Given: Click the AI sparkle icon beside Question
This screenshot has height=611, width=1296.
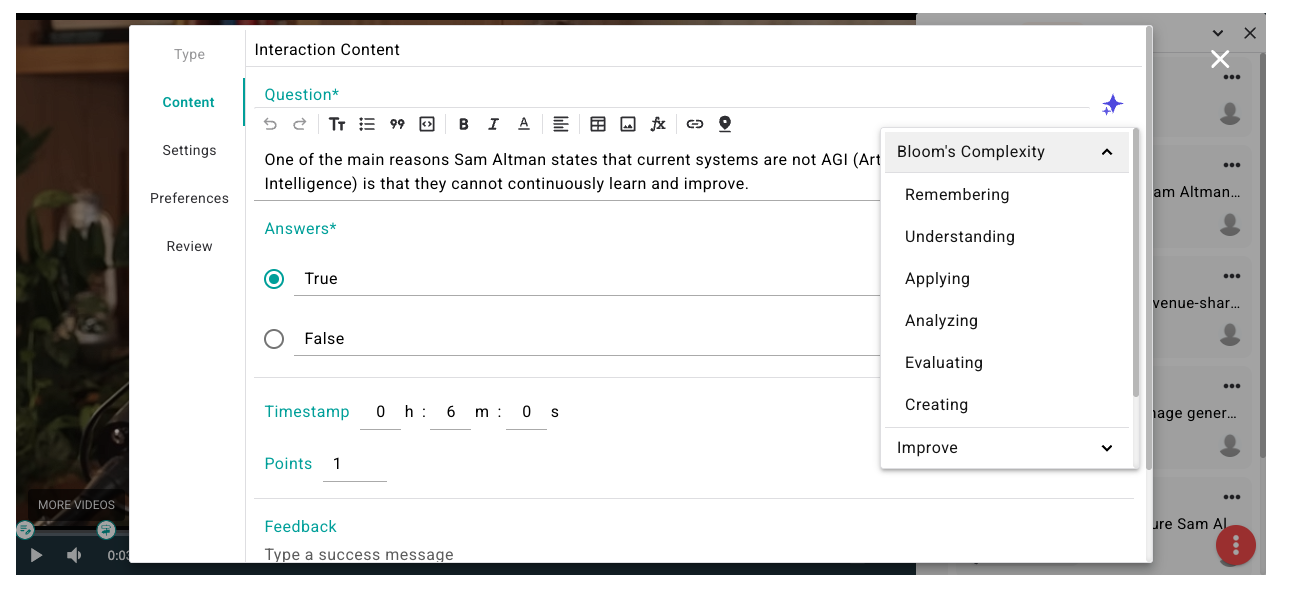Looking at the screenshot, I should [1112, 105].
